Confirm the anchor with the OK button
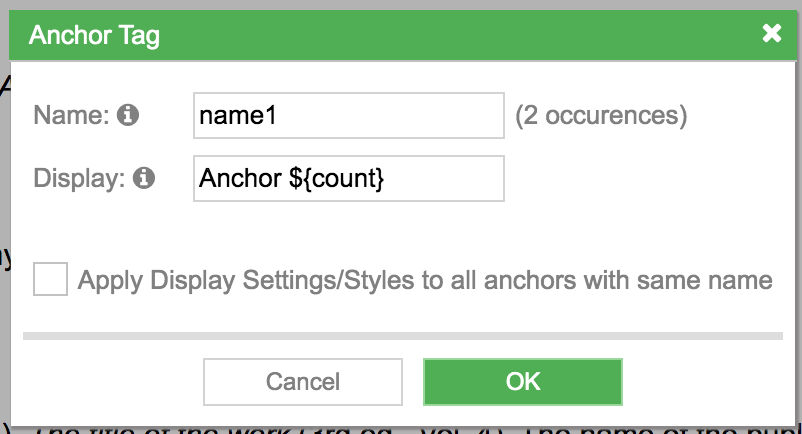The height and width of the screenshot is (434, 802). pyautogui.click(x=523, y=382)
